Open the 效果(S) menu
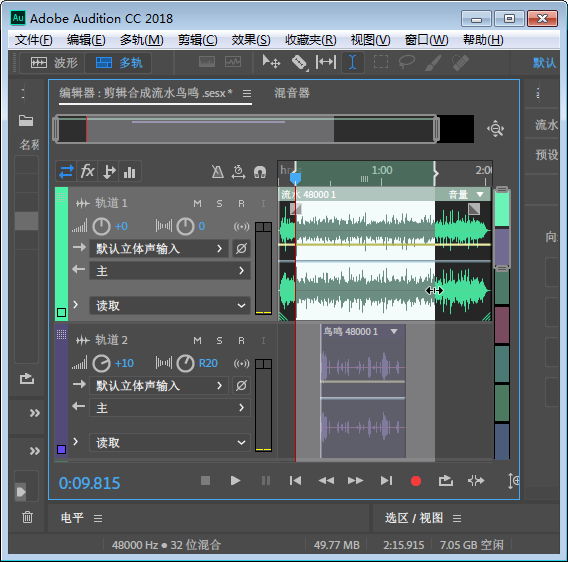Viewport: 568px width, 562px height. [x=251, y=40]
